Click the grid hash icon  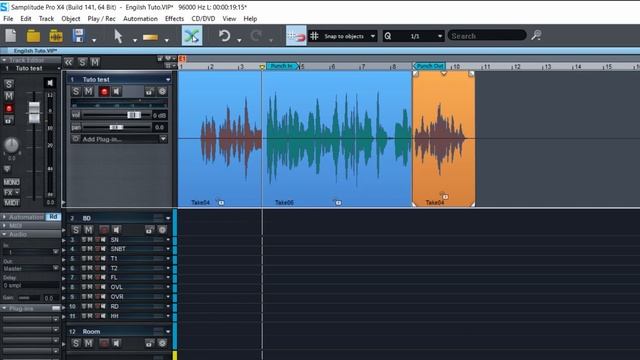pyautogui.click(x=314, y=36)
